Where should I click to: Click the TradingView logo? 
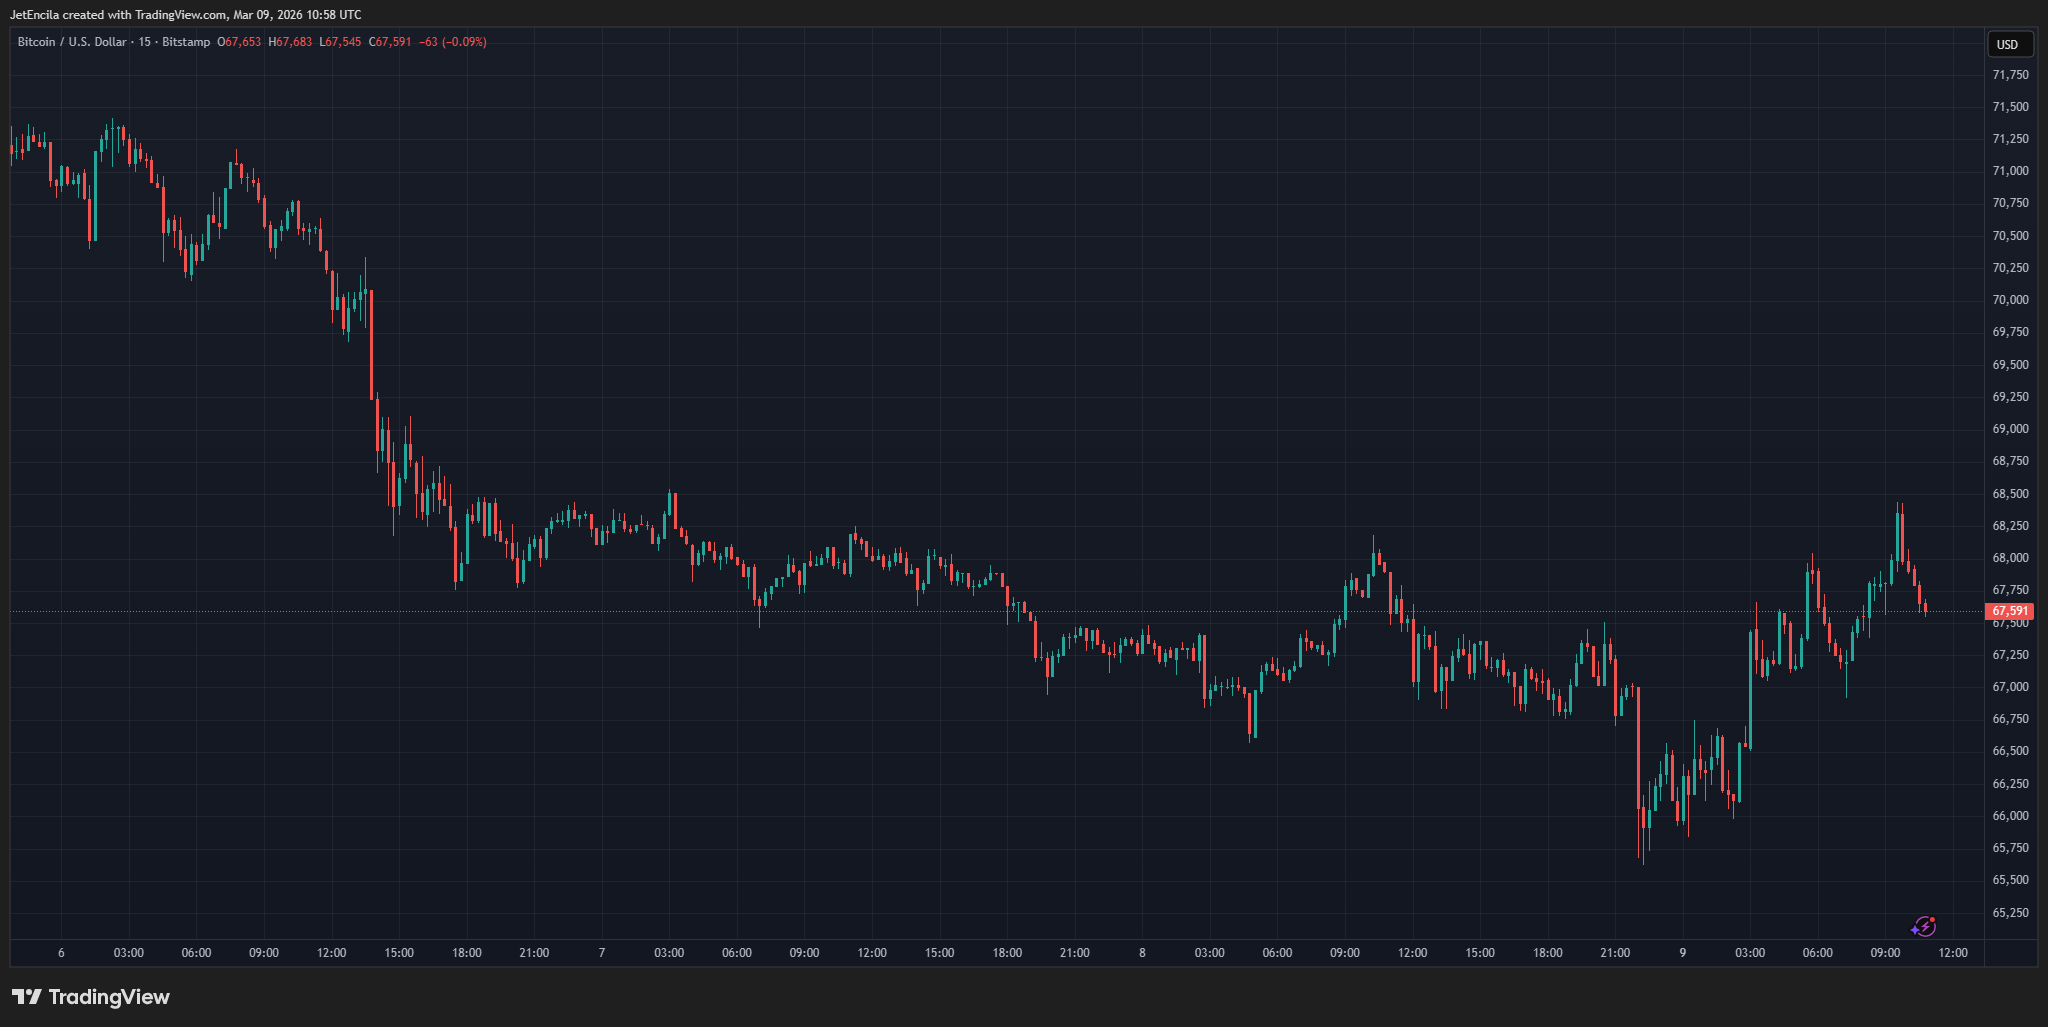(91, 997)
